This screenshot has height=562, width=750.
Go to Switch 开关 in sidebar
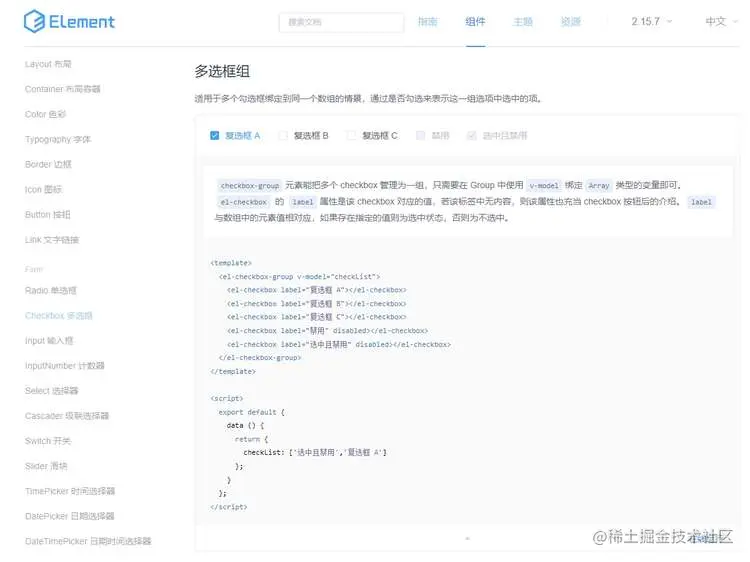click(47, 441)
